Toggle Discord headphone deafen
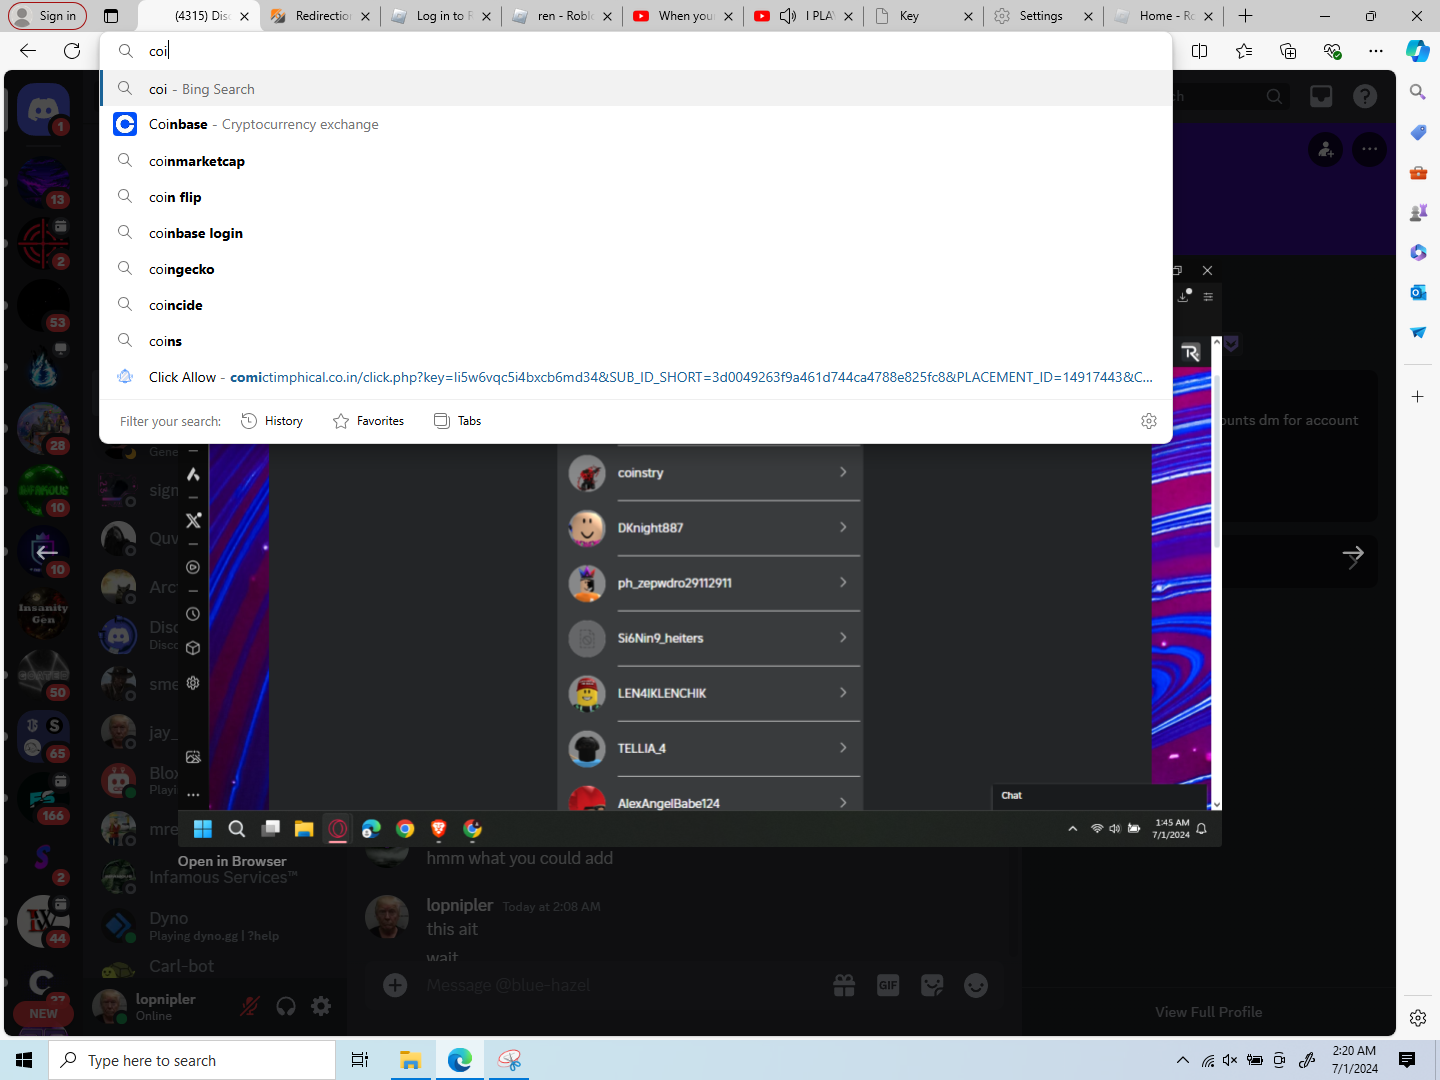The width and height of the screenshot is (1440, 1080). [286, 1006]
